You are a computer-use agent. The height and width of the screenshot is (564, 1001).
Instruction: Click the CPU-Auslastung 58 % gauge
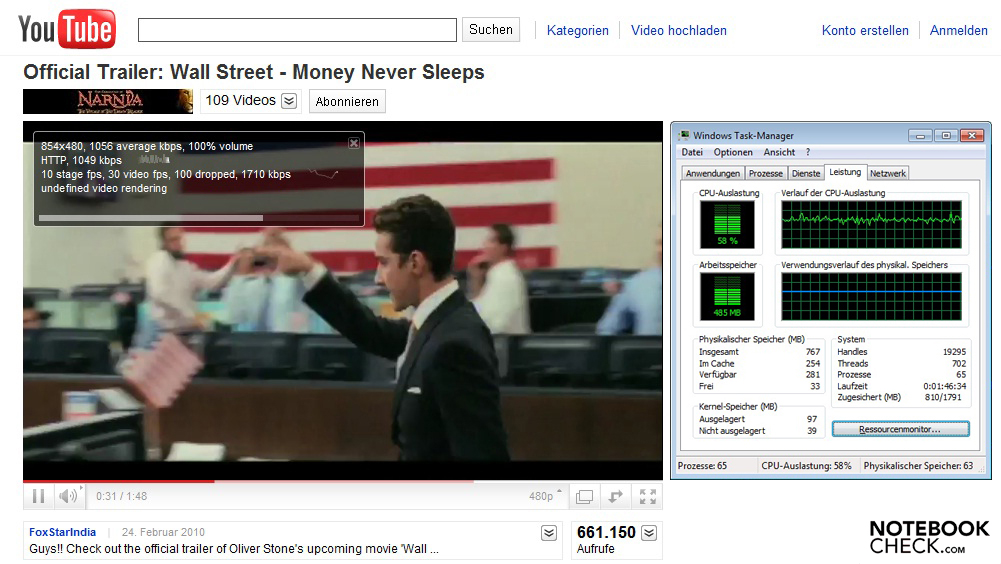tap(727, 225)
